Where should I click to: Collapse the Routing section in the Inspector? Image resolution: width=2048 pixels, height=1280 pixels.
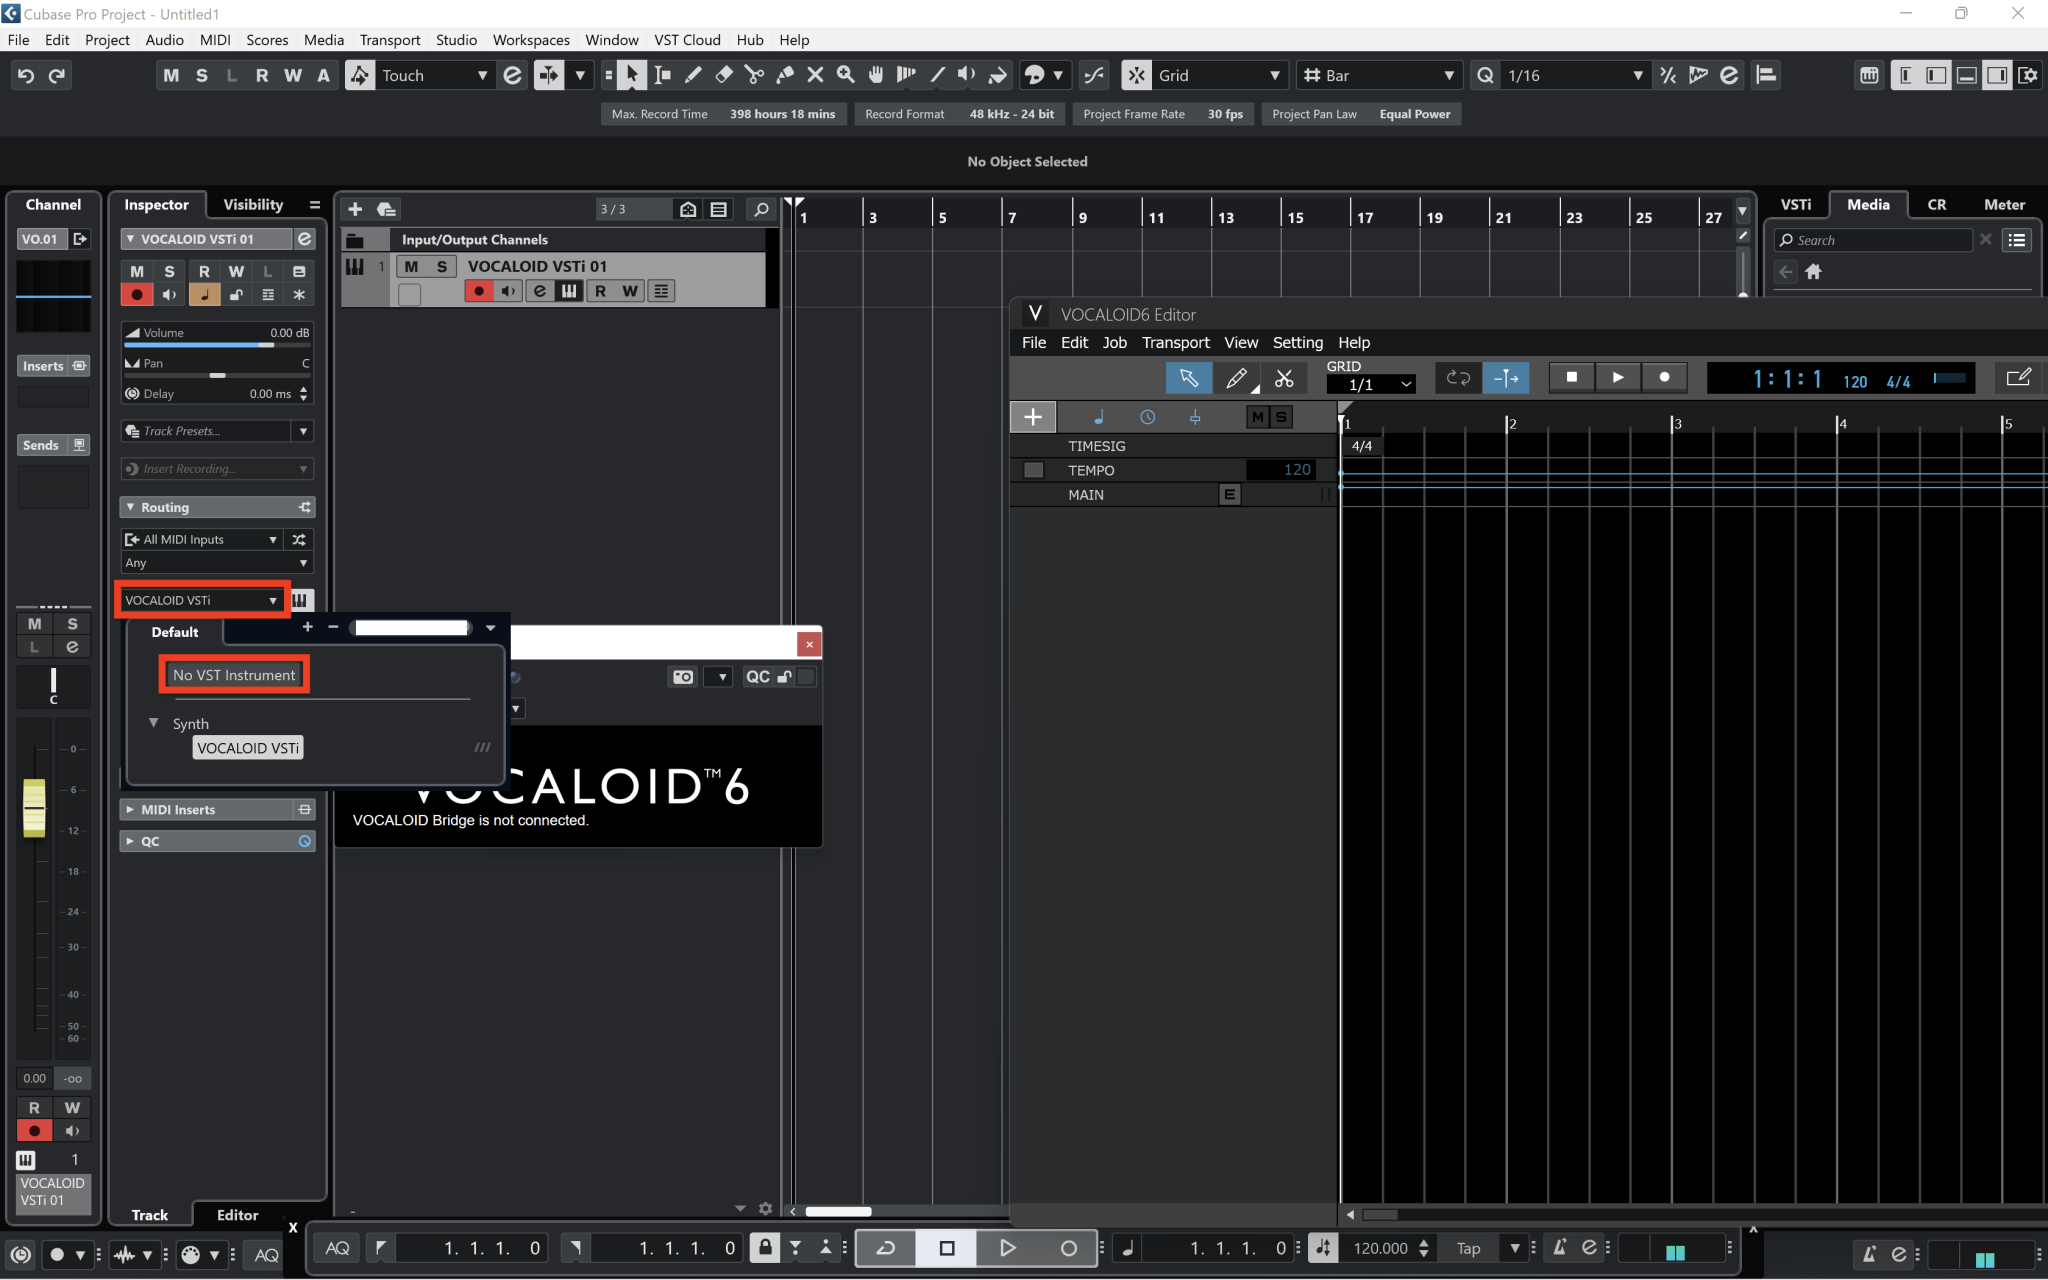point(130,507)
